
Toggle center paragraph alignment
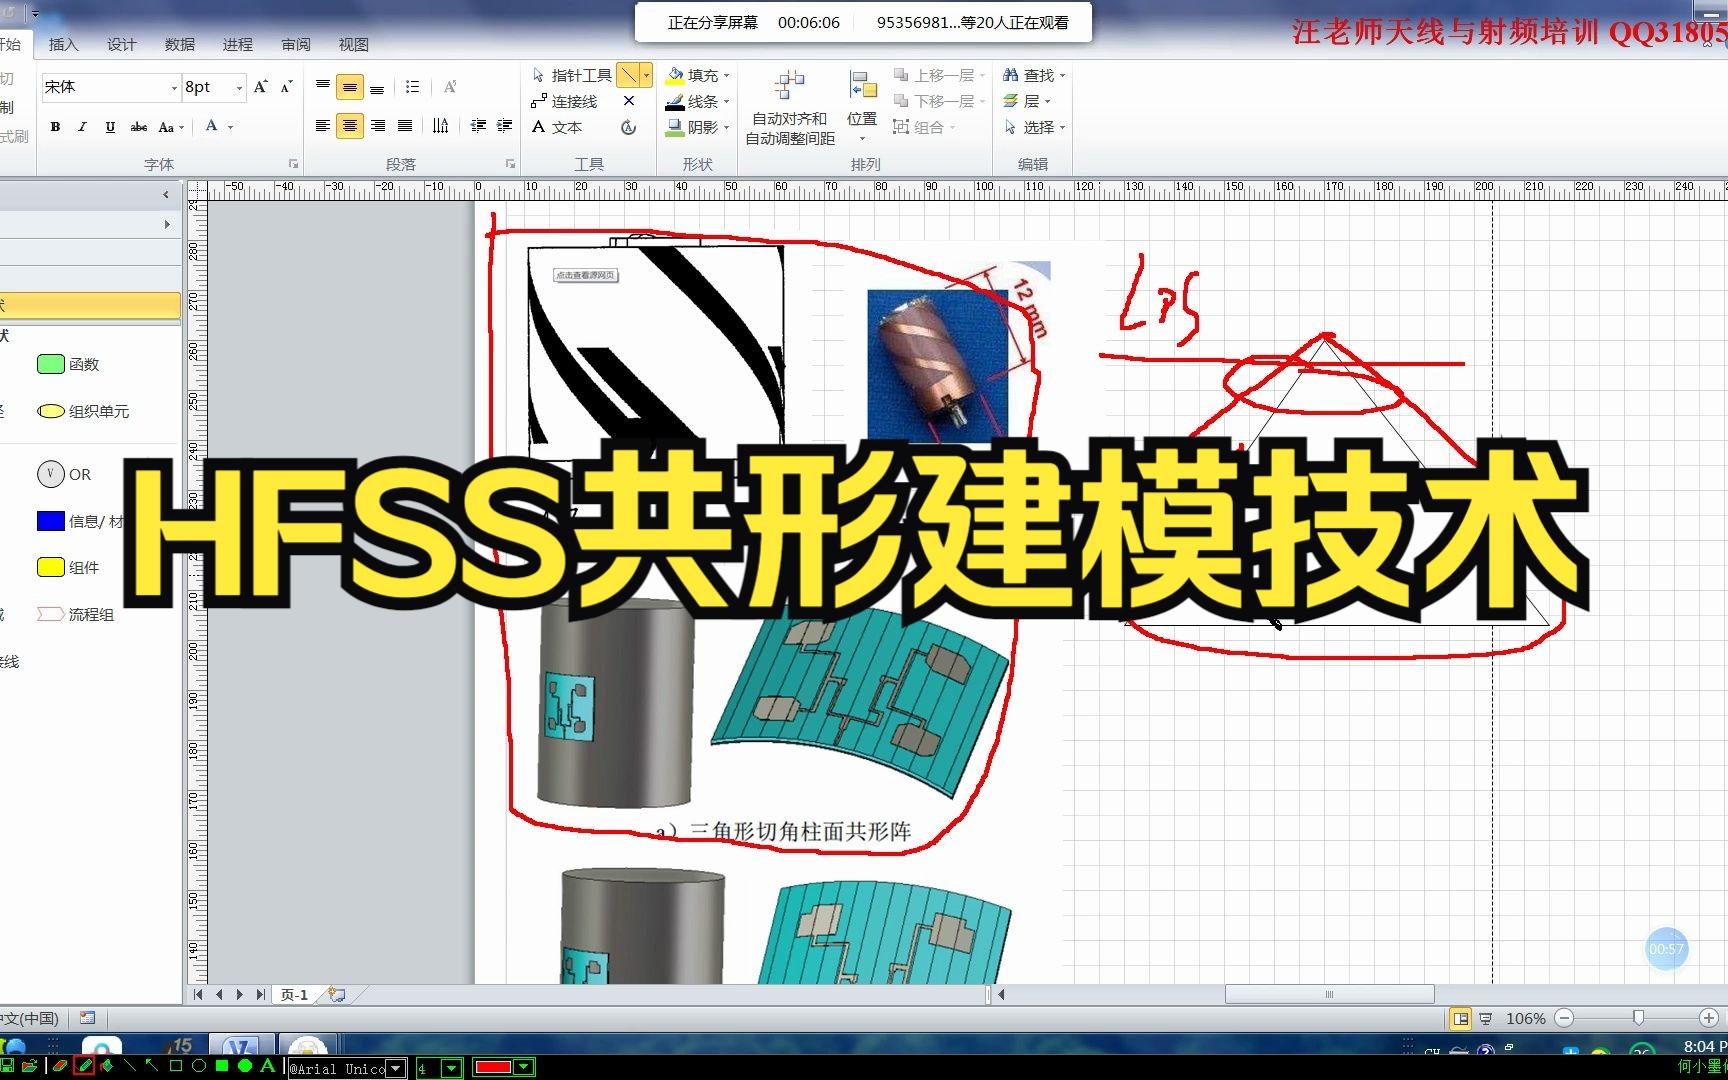click(x=350, y=126)
